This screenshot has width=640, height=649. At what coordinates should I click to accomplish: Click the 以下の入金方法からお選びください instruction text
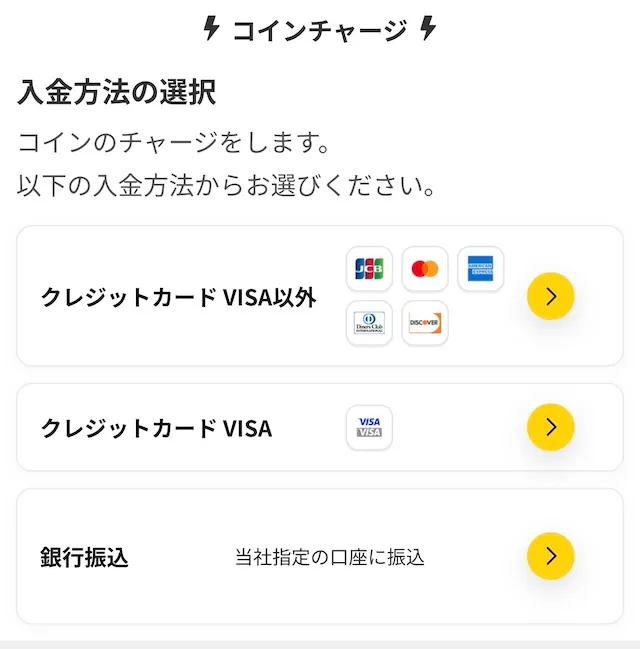pyautogui.click(x=226, y=186)
